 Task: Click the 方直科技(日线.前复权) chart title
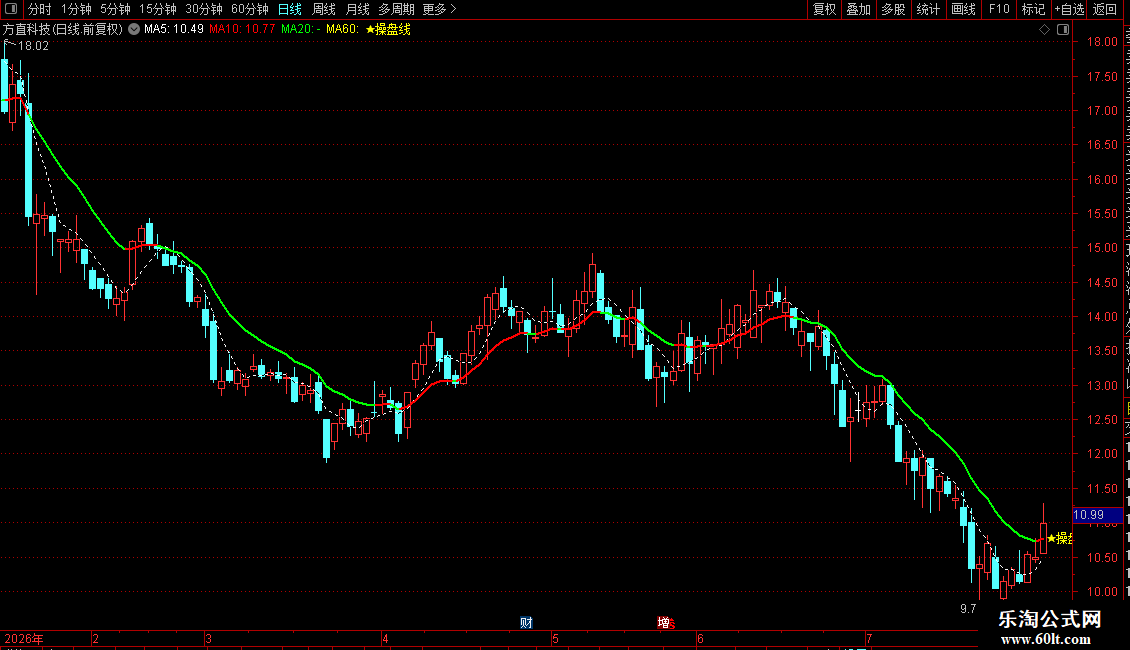pyautogui.click(x=63, y=30)
